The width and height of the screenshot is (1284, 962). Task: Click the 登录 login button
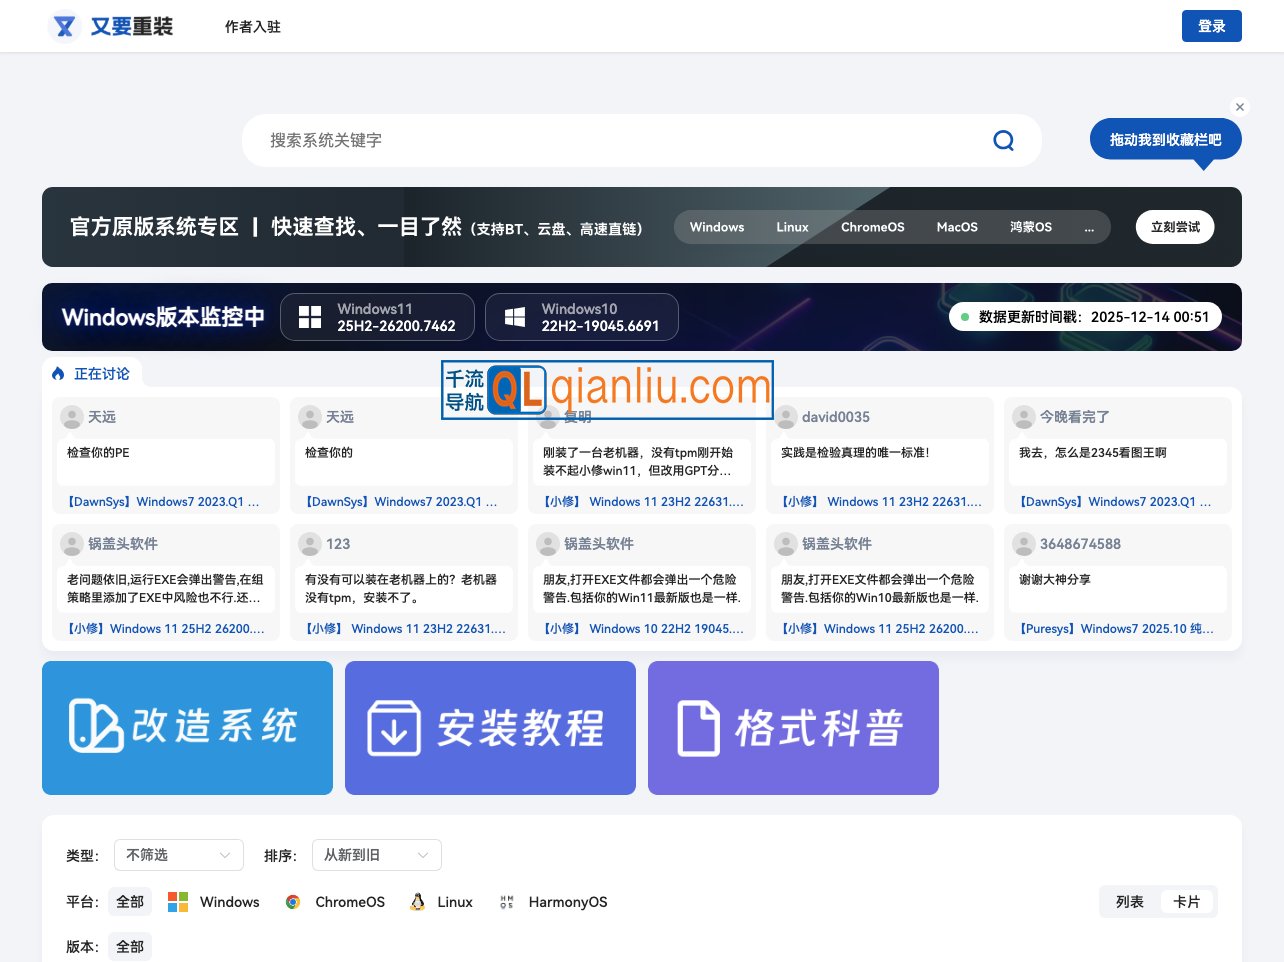1211,26
